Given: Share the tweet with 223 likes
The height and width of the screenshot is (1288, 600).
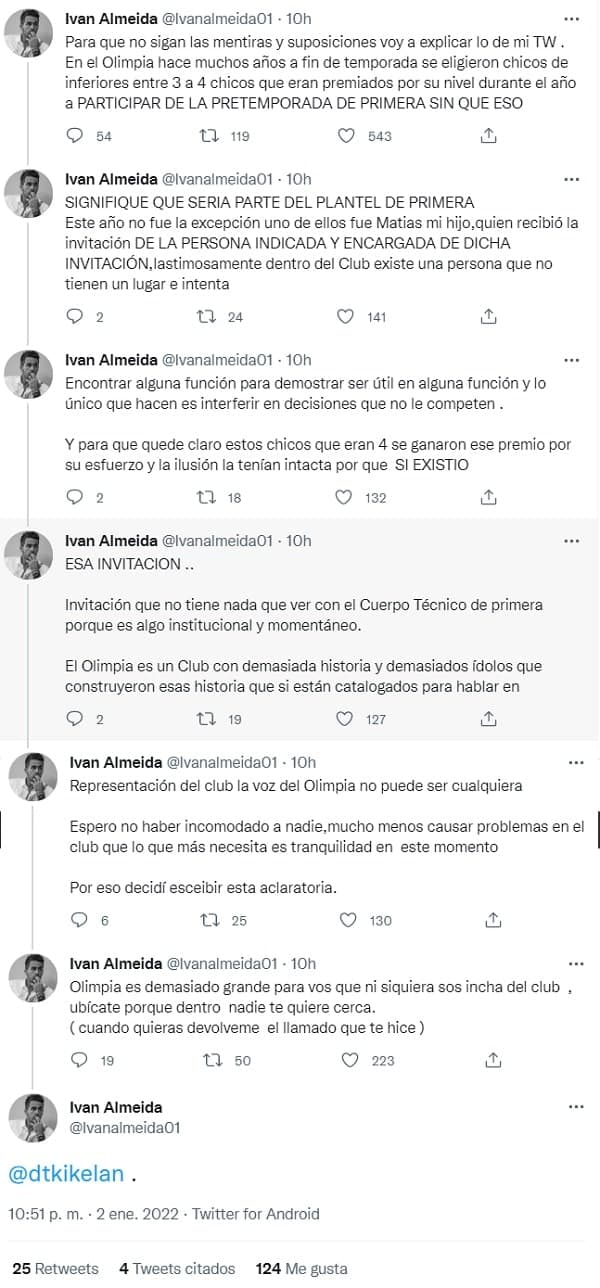Looking at the screenshot, I should tap(492, 1060).
